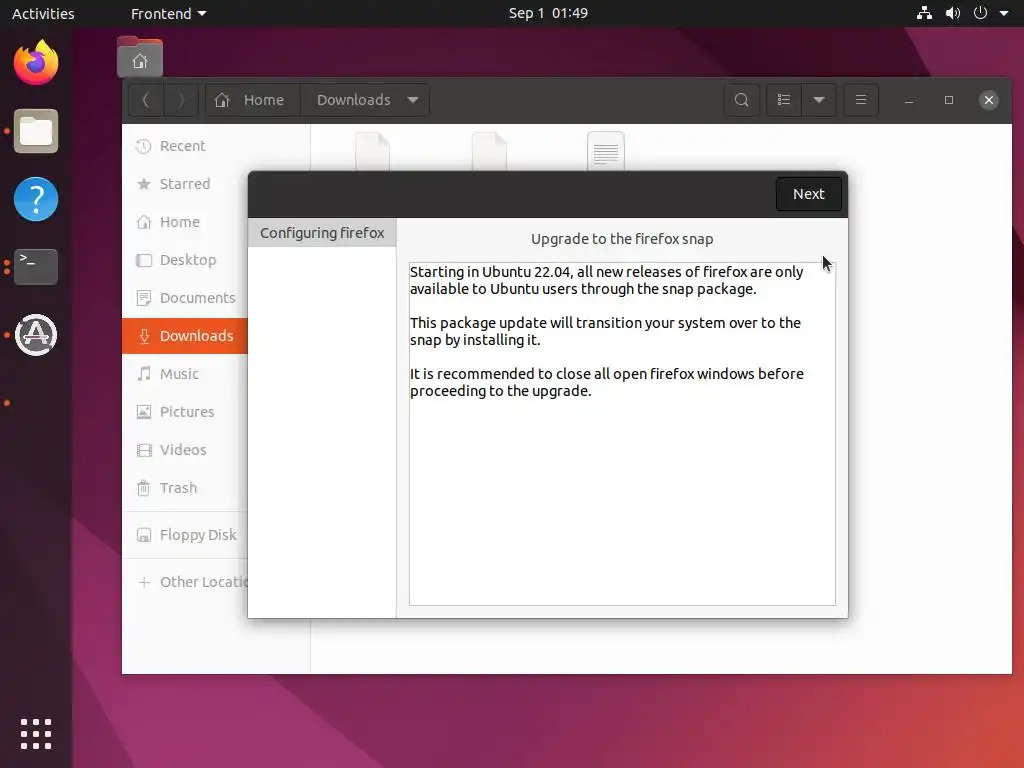The image size is (1024, 768).
Task: Open Other Locations in the Files sidebar
Action: [x=184, y=582]
